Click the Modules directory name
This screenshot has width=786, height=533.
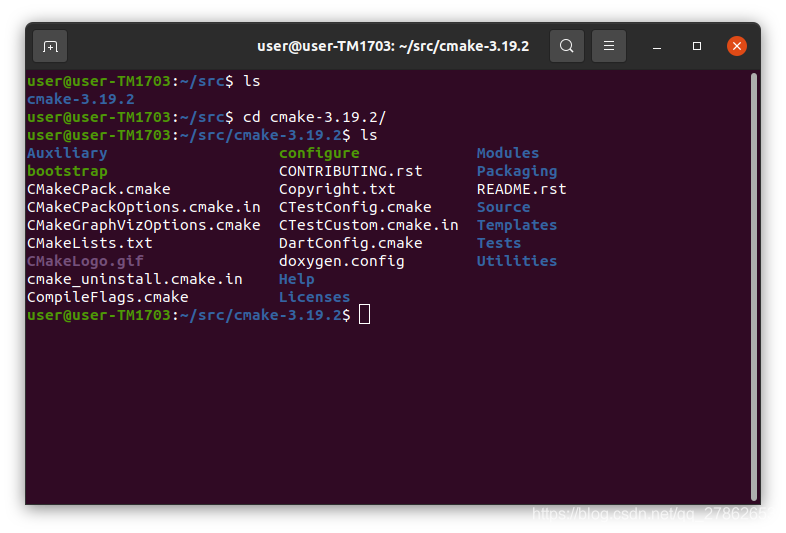coord(508,153)
